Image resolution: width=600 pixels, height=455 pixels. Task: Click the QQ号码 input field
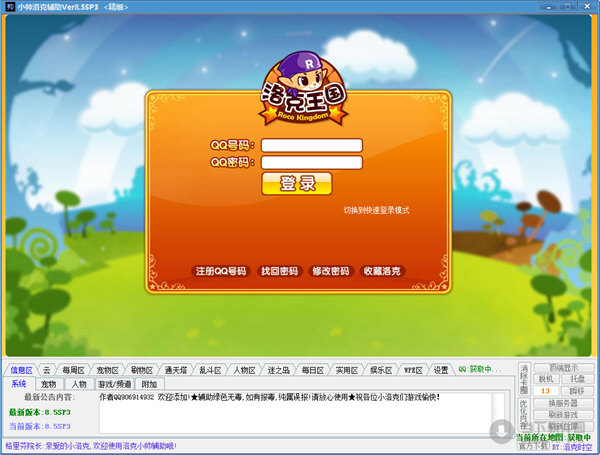pyautogui.click(x=311, y=145)
